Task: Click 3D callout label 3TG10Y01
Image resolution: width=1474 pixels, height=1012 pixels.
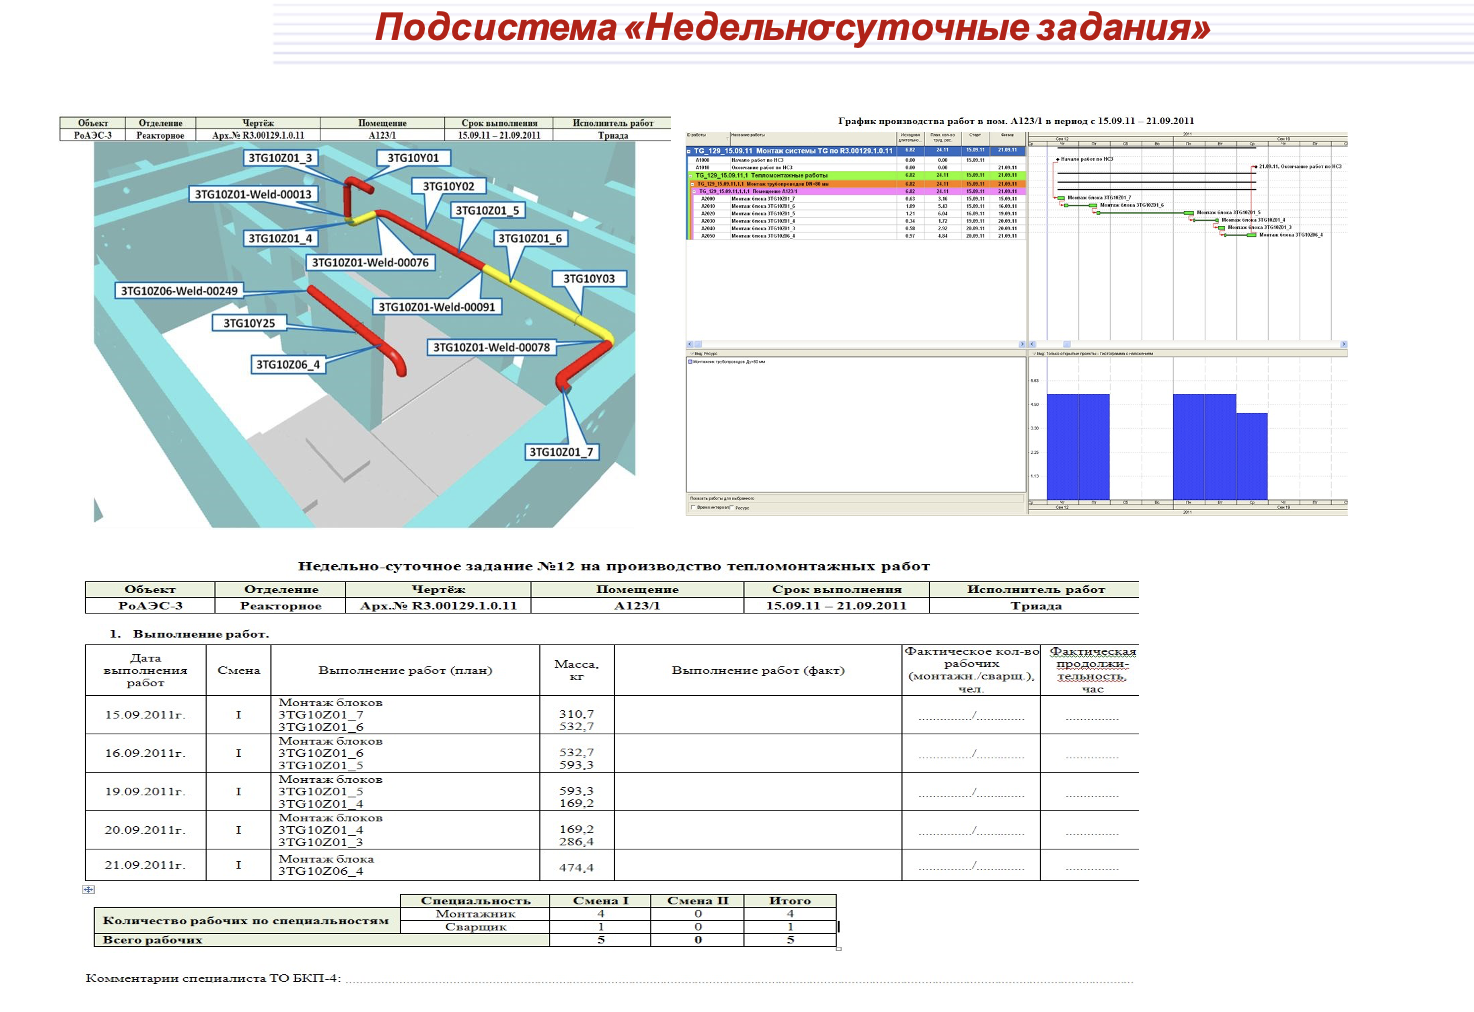Action: coord(413,158)
